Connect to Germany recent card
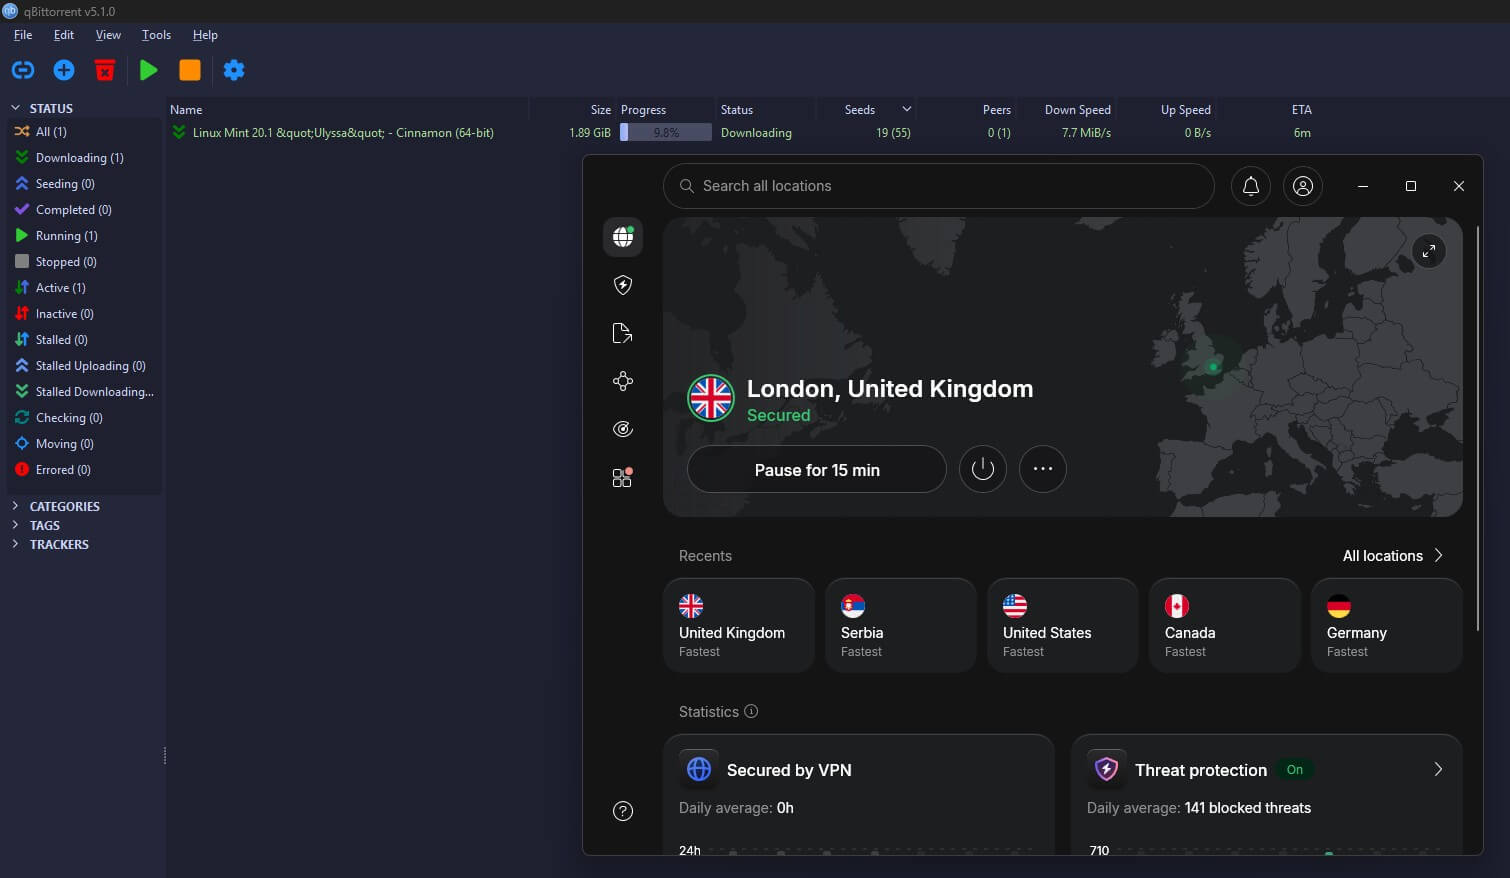Screen dimensions: 1510x878 tap(1387, 625)
